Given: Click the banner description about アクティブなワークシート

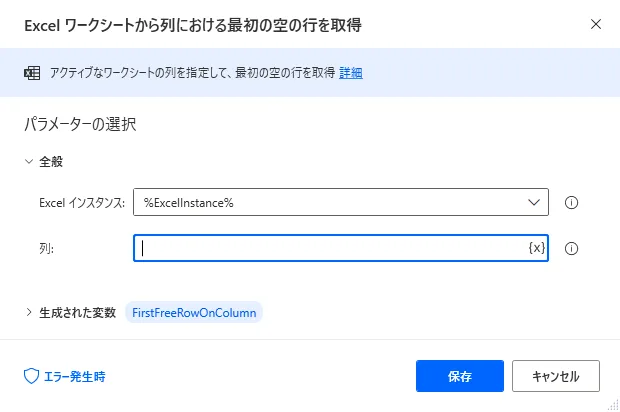Looking at the screenshot, I should pyautogui.click(x=192, y=73).
